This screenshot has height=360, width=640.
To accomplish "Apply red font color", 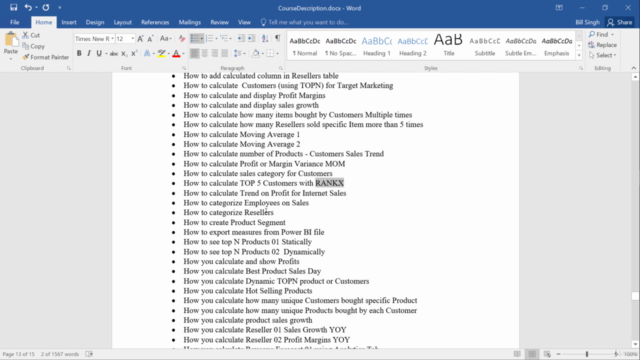I will pyautogui.click(x=176, y=53).
